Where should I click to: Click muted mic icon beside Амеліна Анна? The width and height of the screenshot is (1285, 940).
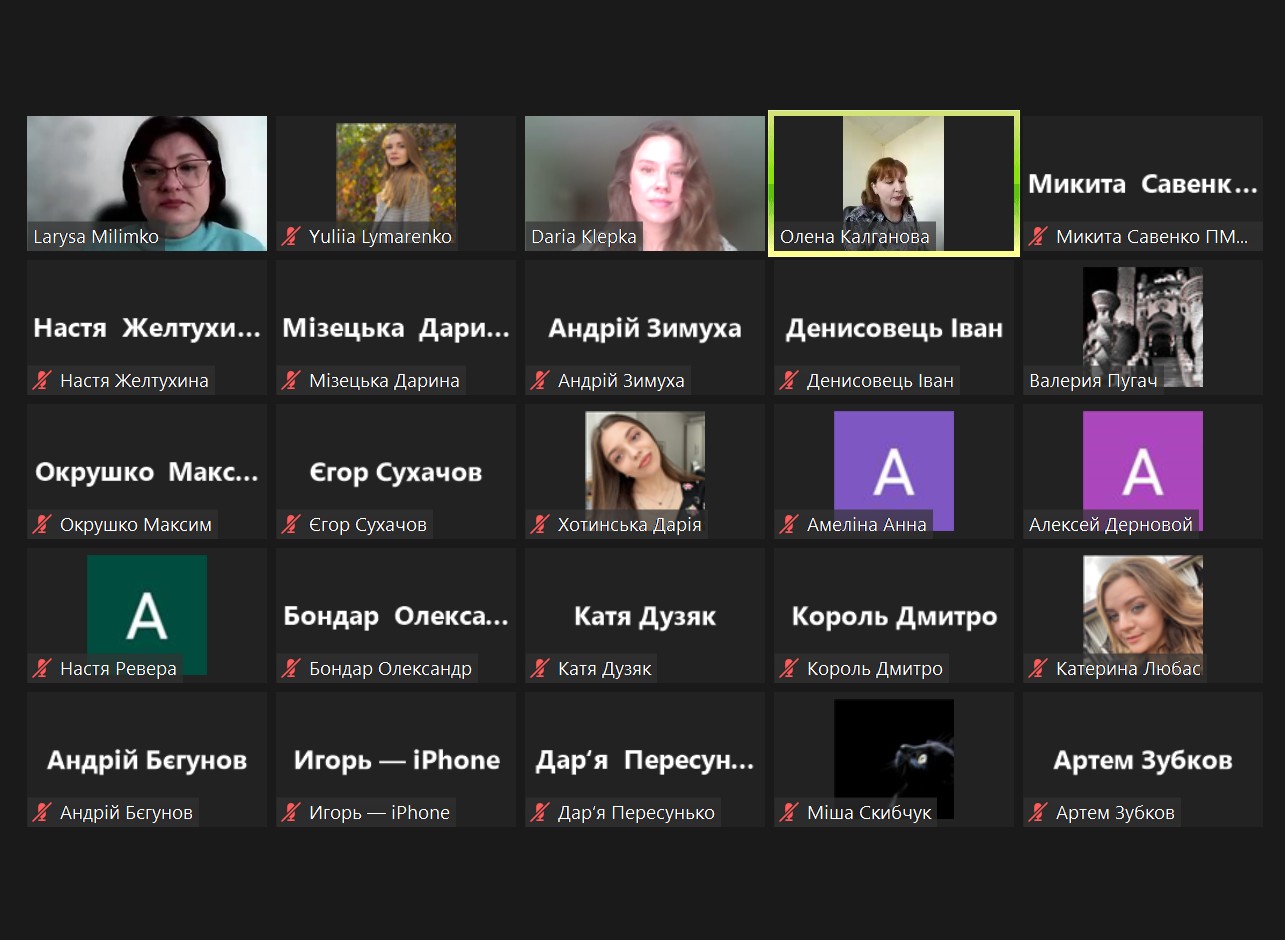click(x=789, y=524)
